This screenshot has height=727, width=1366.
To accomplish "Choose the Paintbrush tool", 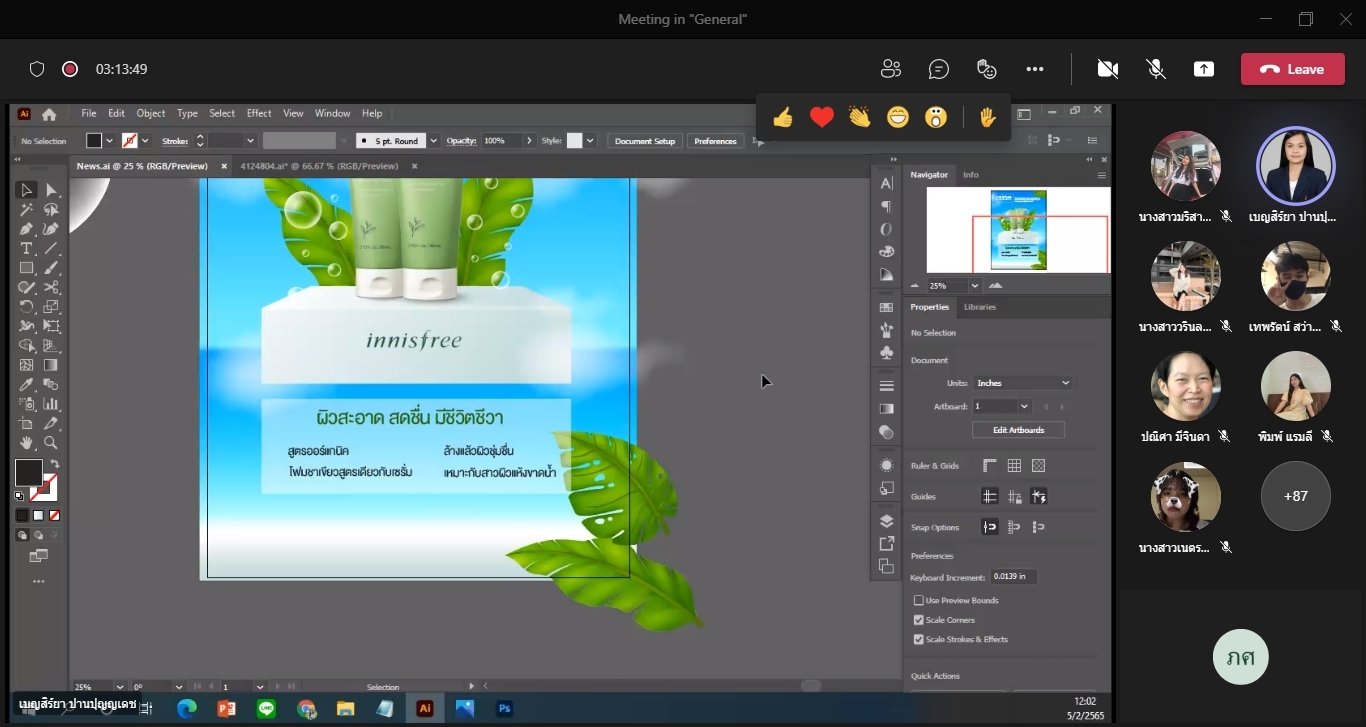I will coord(51,268).
